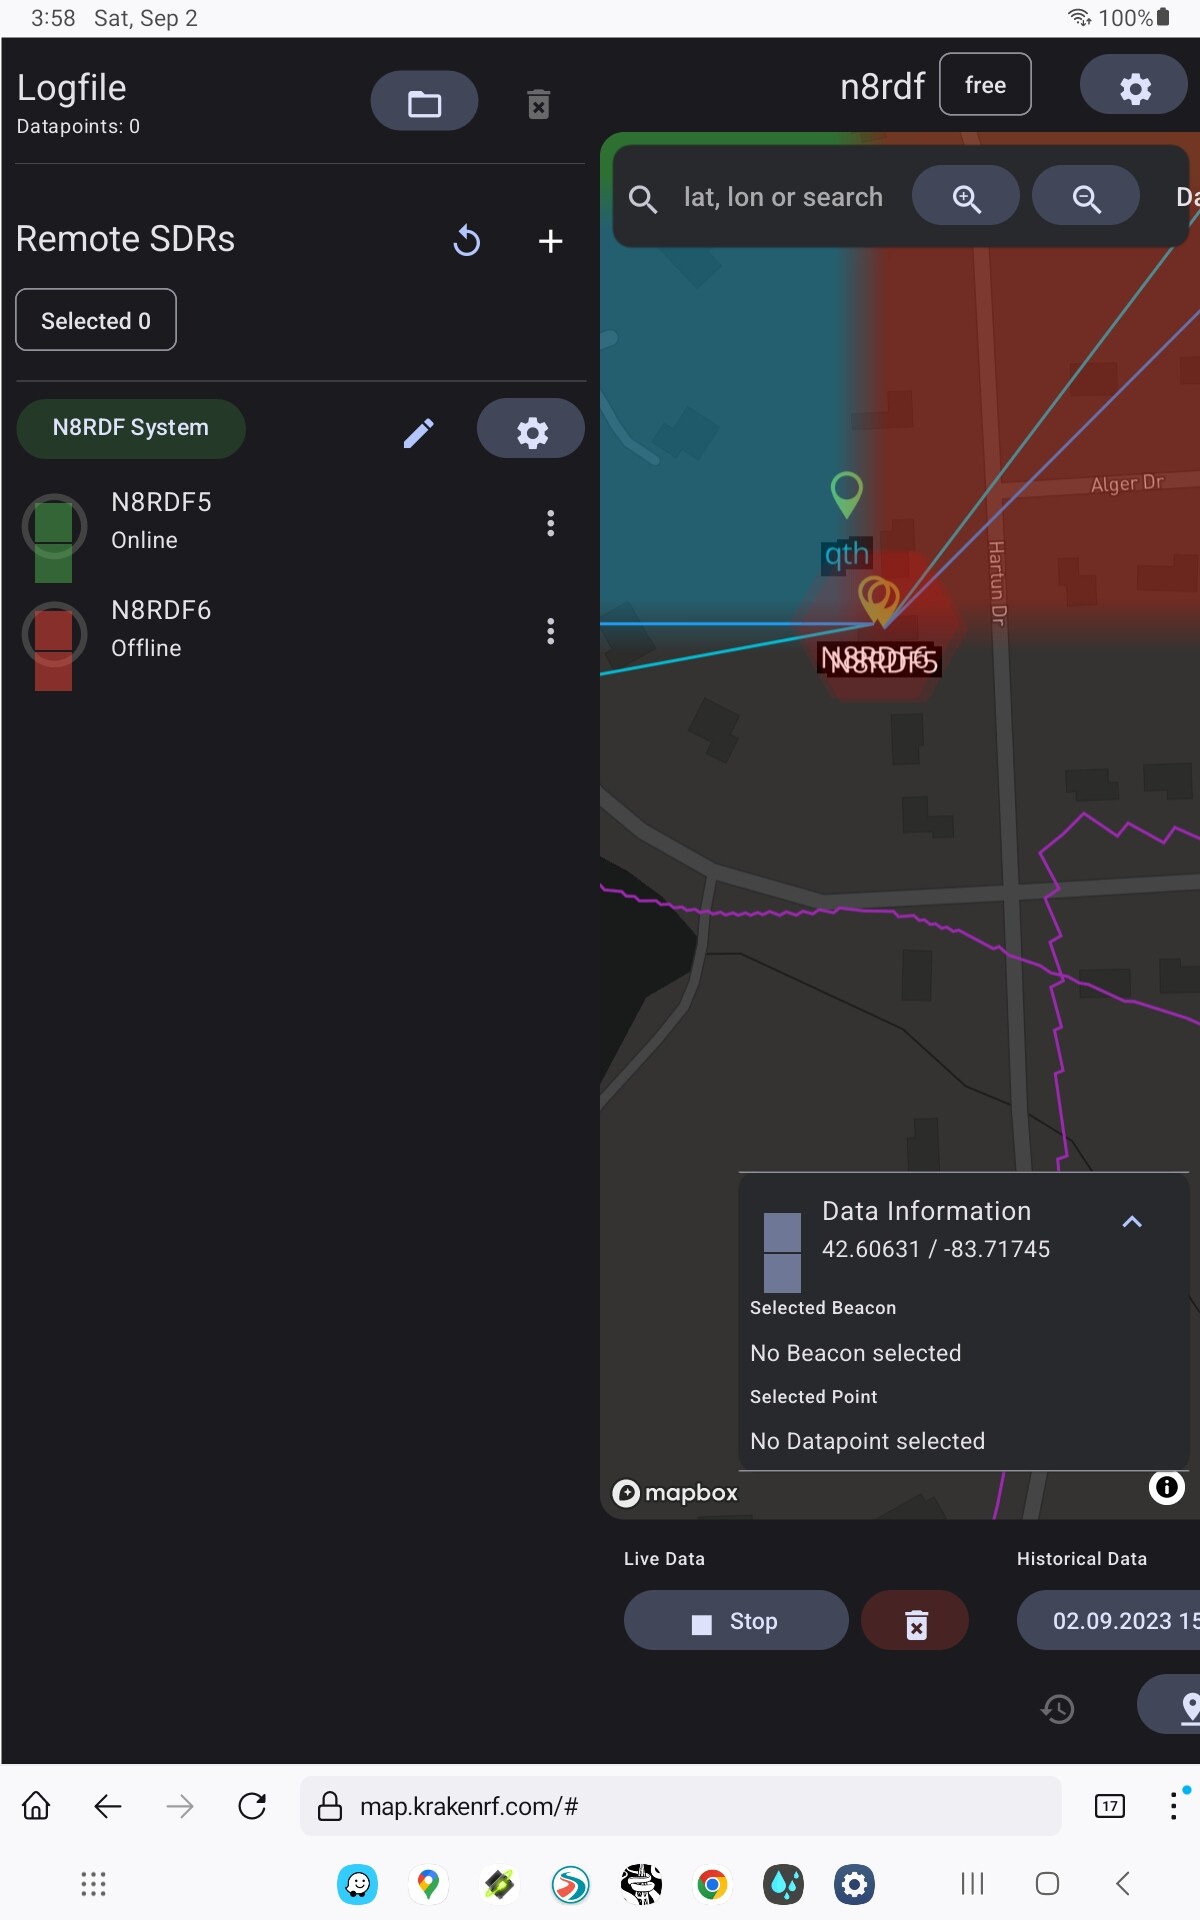
Task: Open the mapbox logo link
Action: [x=675, y=1493]
